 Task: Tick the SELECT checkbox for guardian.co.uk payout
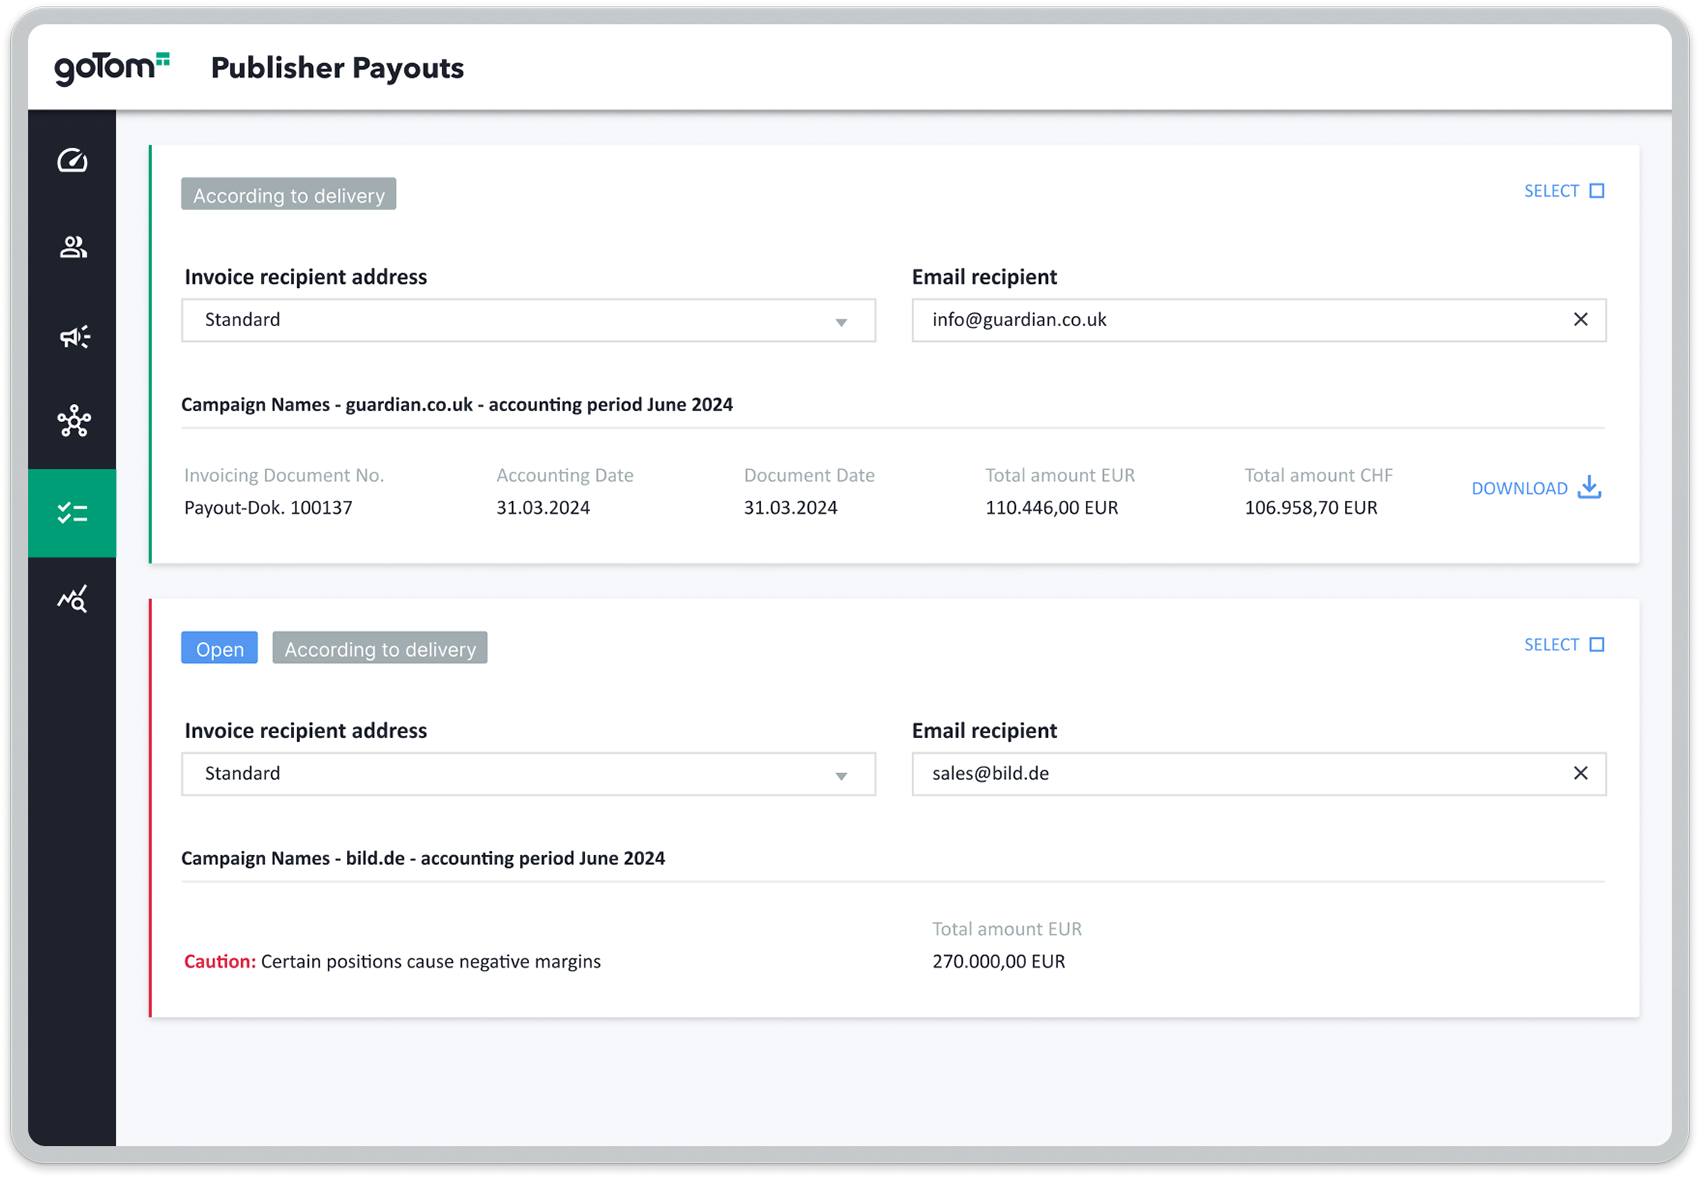[1597, 191]
